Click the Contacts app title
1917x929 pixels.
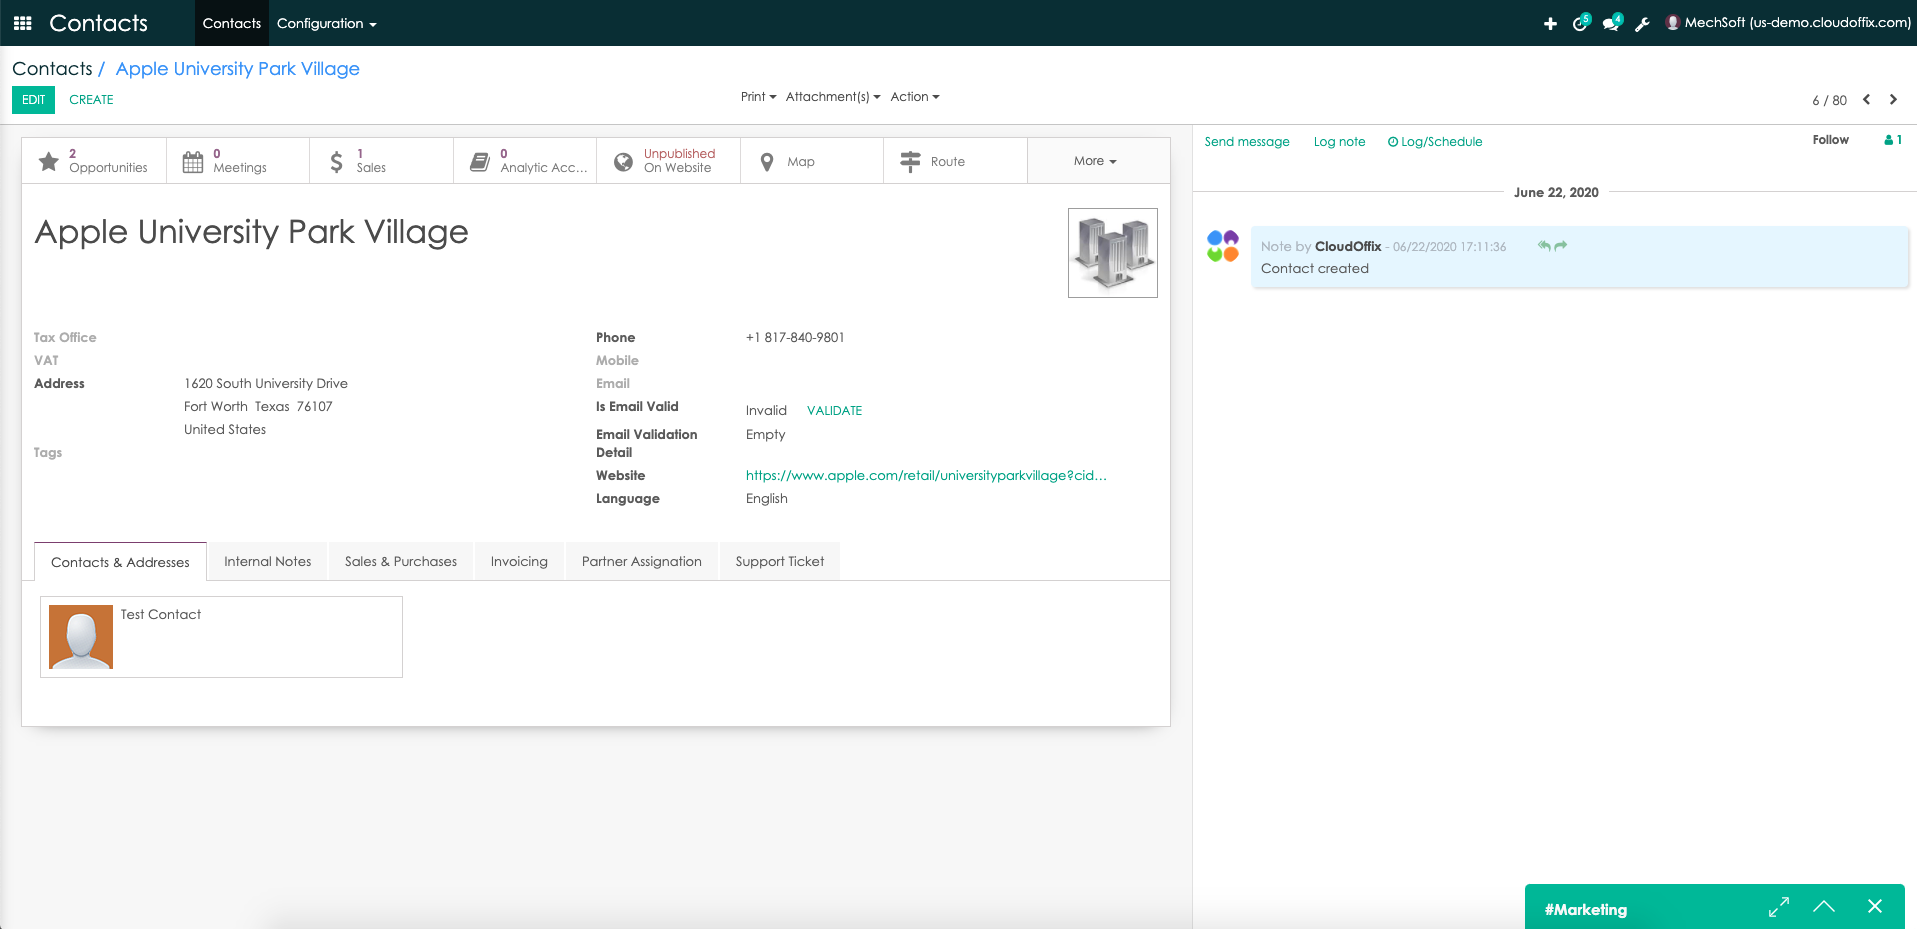point(98,23)
